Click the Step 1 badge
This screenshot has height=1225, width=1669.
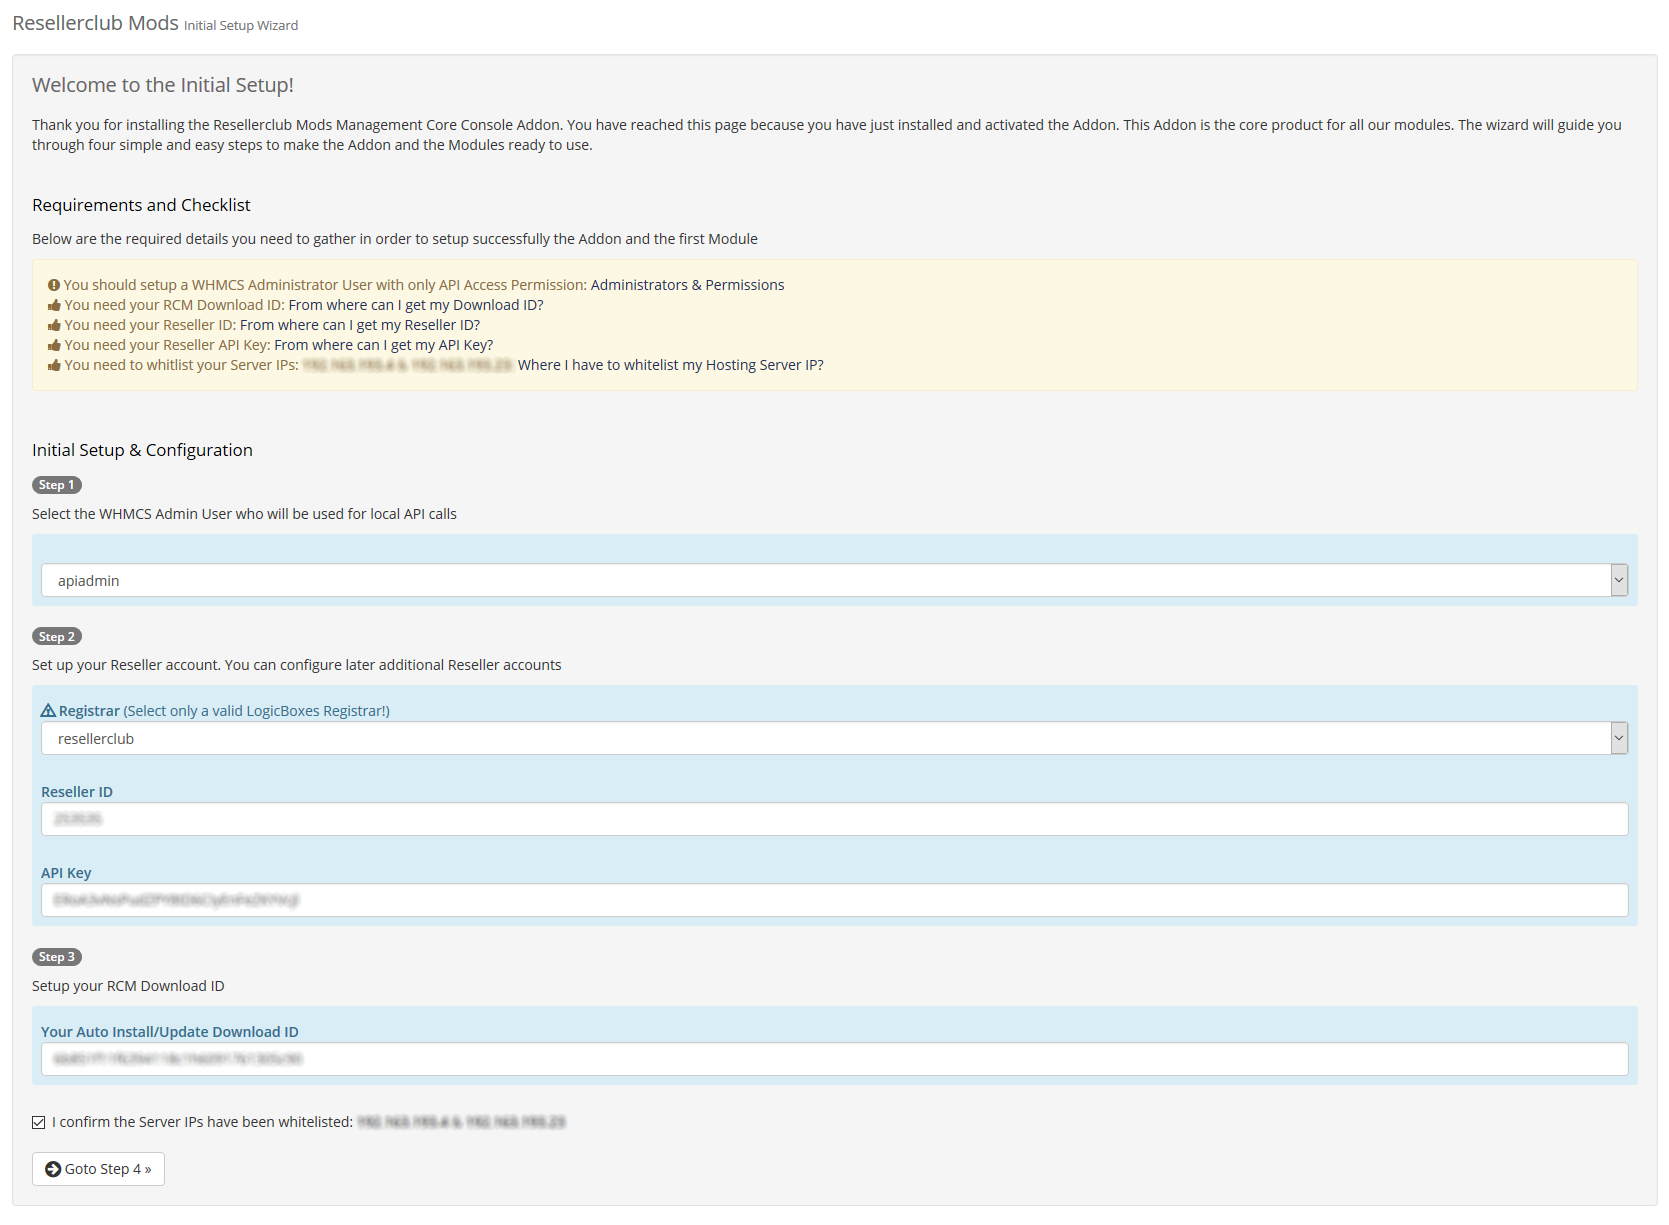[x=57, y=485]
